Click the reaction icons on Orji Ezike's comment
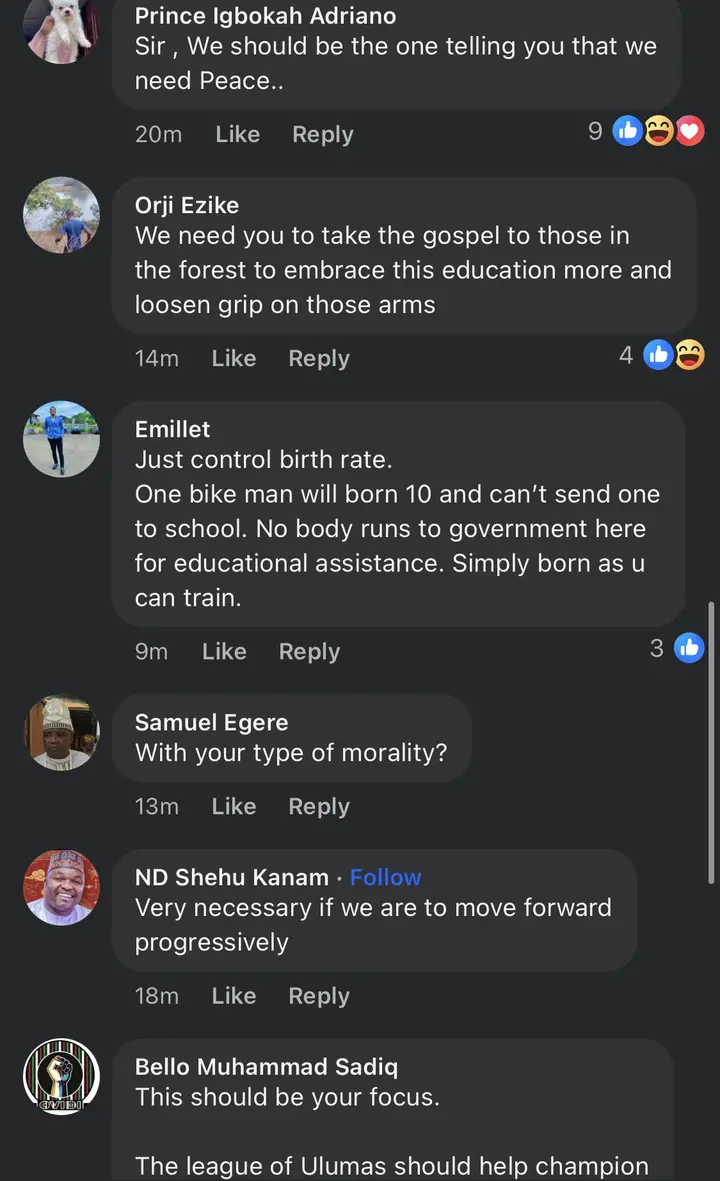Viewport: 720px width, 1181px height. (673, 355)
